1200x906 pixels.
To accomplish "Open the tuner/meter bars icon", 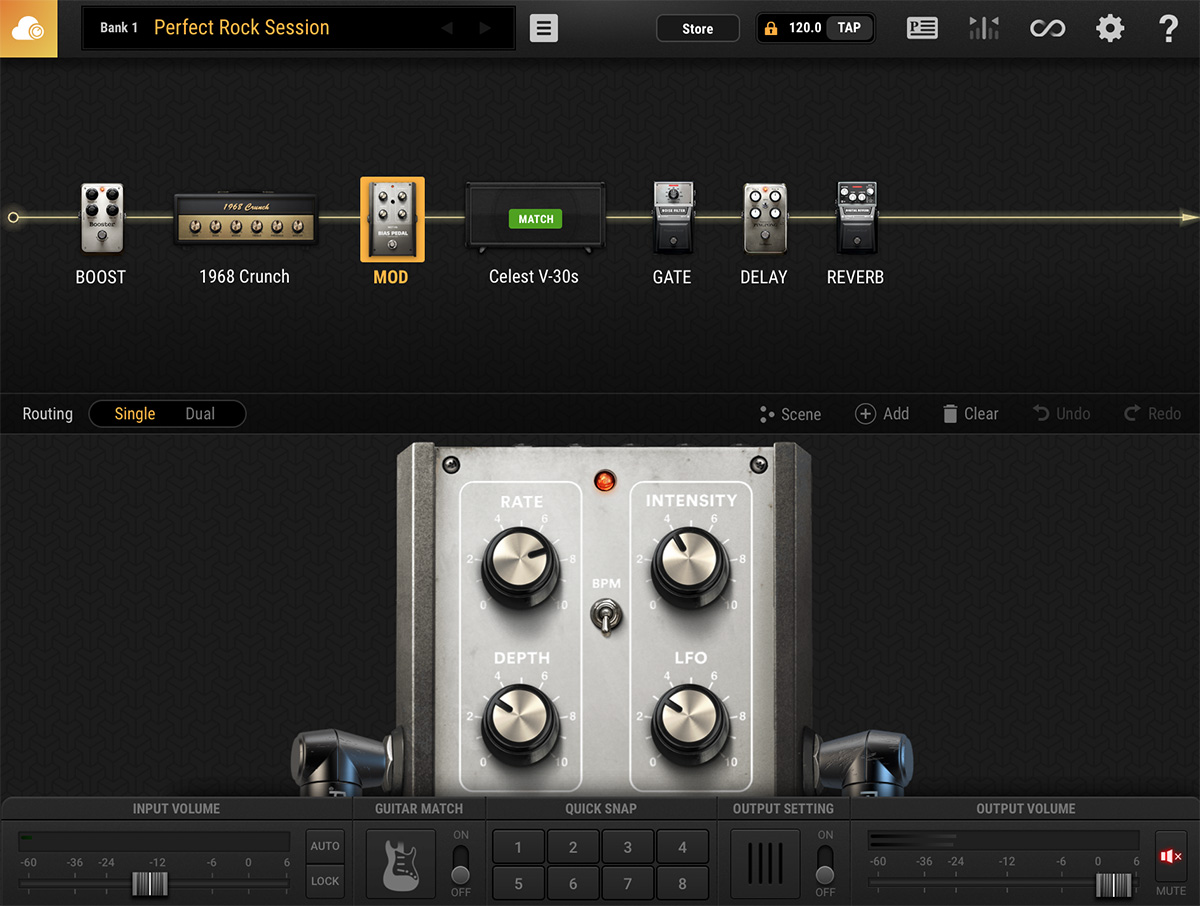I will [984, 28].
